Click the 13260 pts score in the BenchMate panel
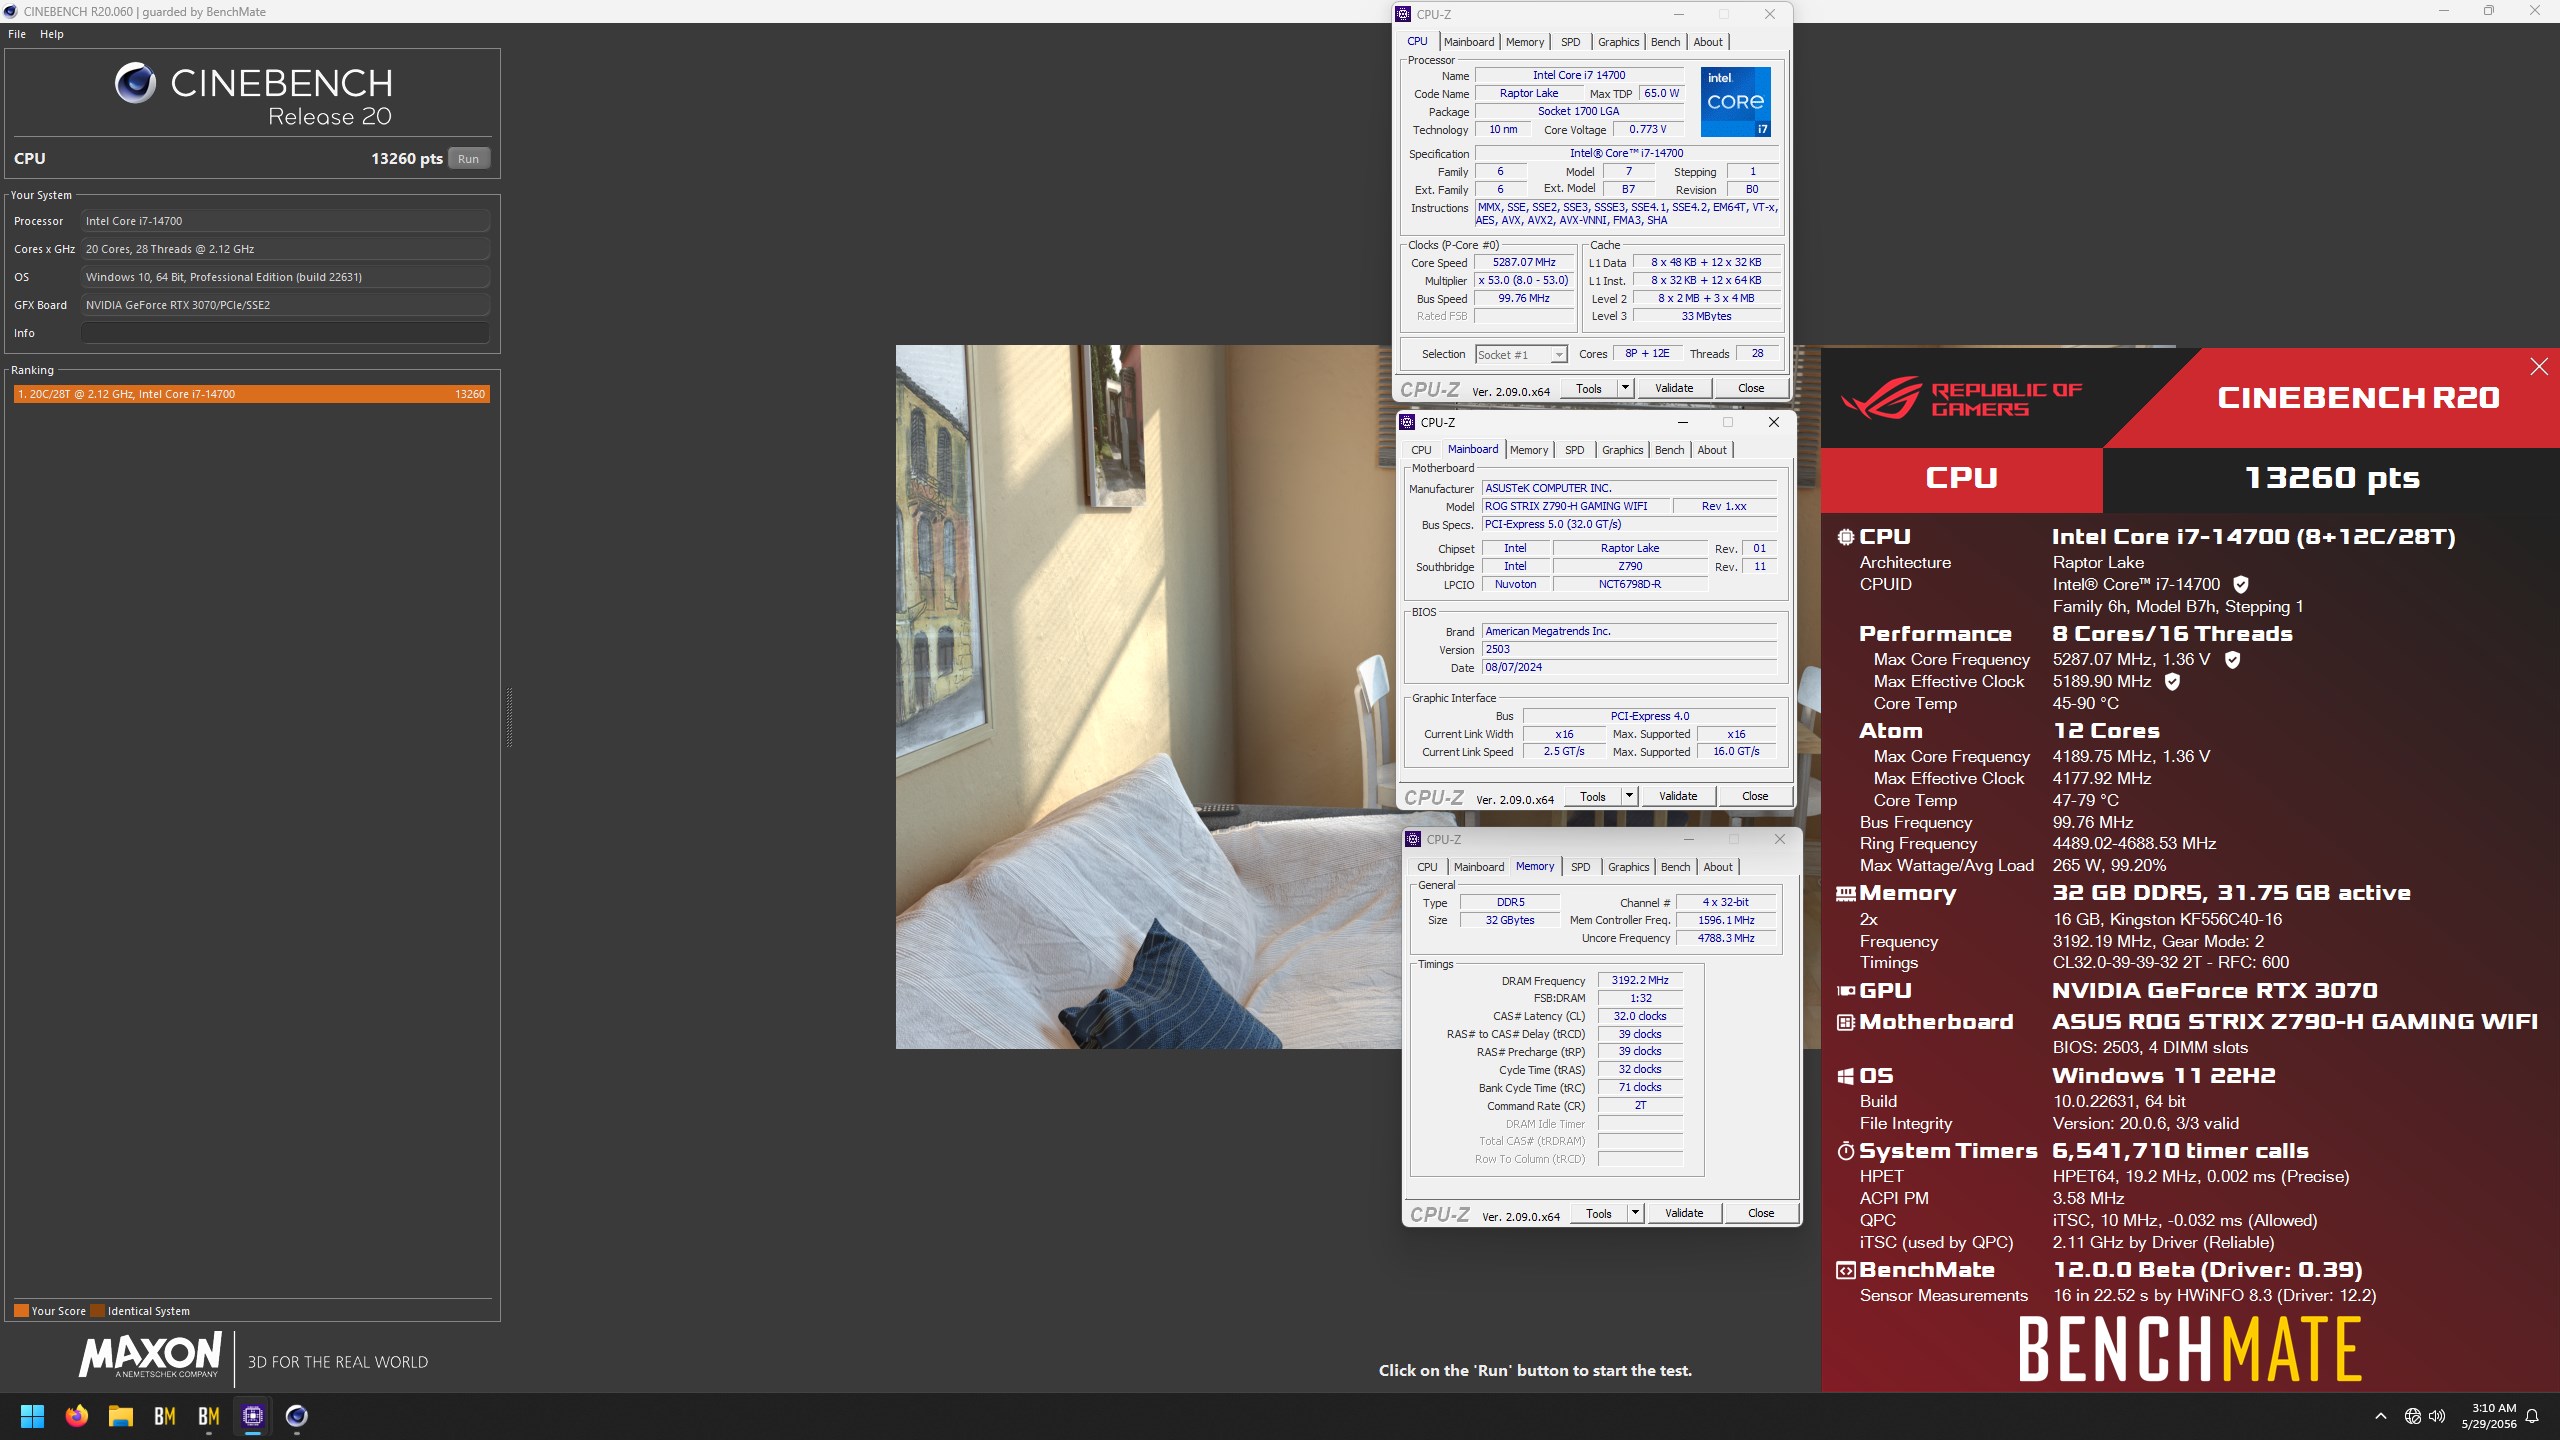This screenshot has height=1440, width=2560. coord(2332,478)
